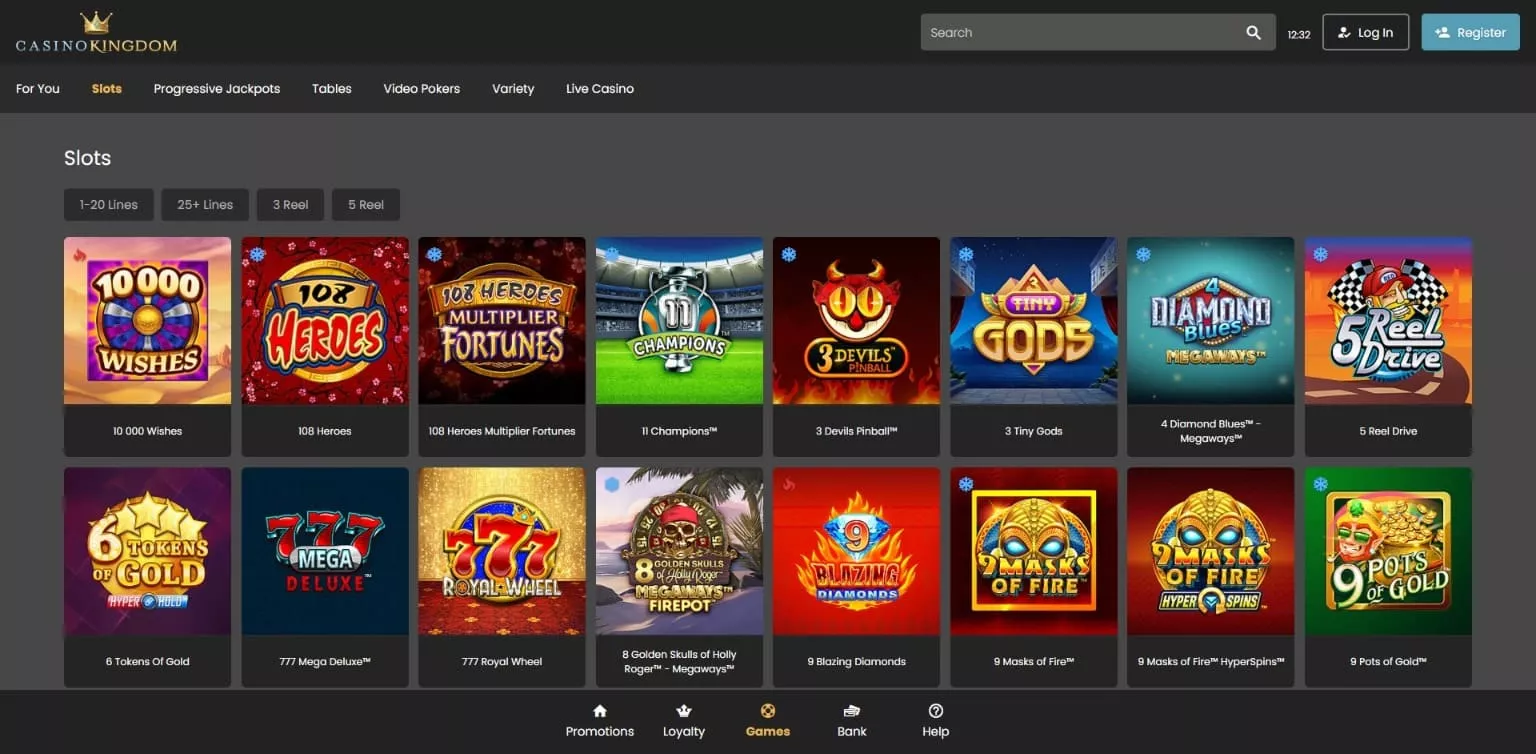Click the search magnifier icon
Viewport: 1536px width, 754px height.
[x=1253, y=33]
